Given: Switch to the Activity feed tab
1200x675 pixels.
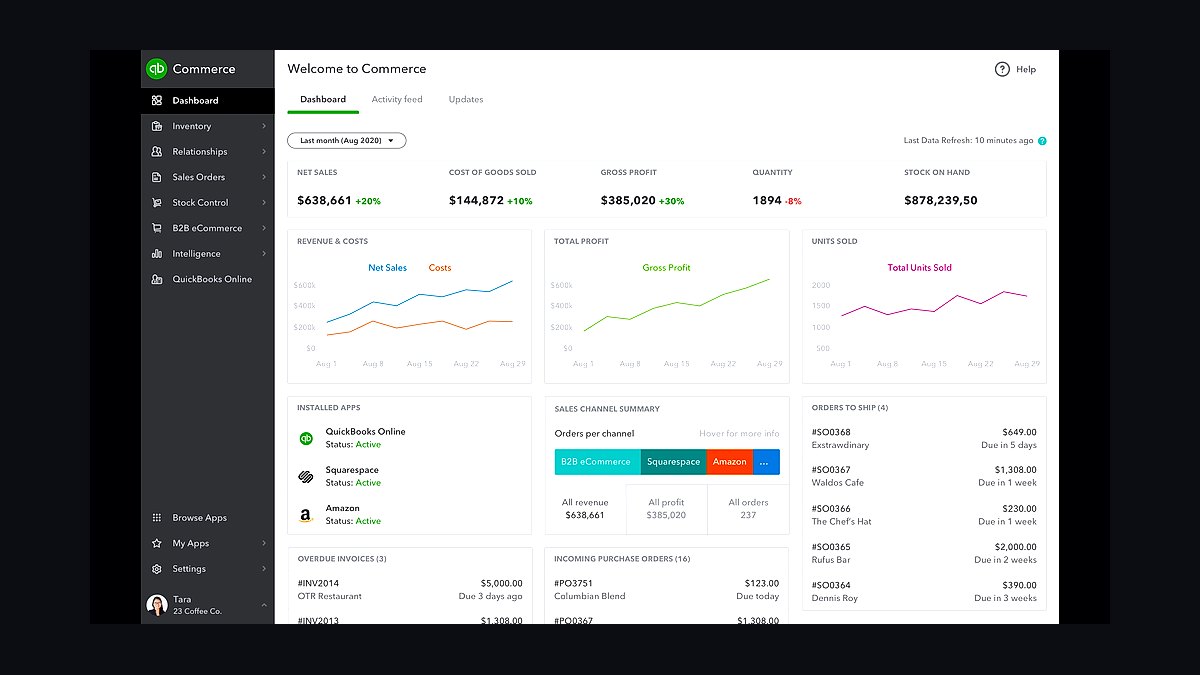Looking at the screenshot, I should [397, 100].
